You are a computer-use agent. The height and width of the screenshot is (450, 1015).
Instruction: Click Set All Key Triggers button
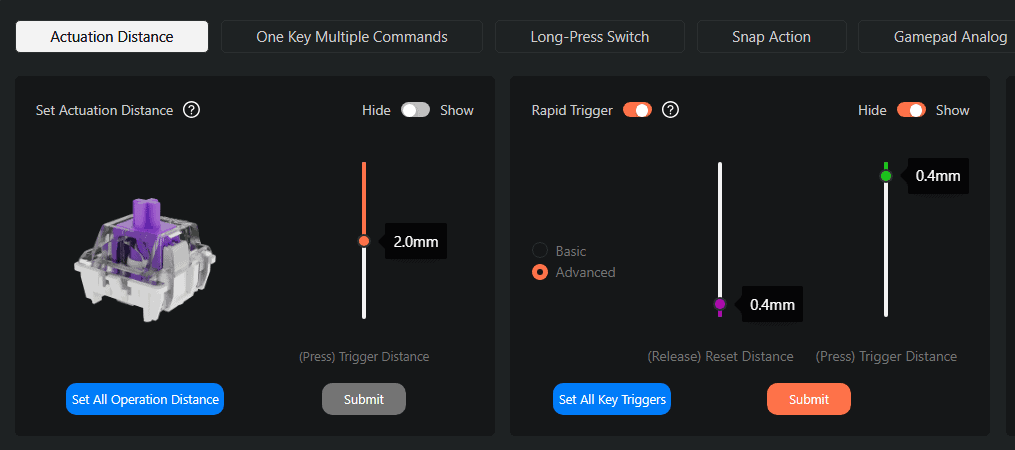pyautogui.click(x=612, y=399)
